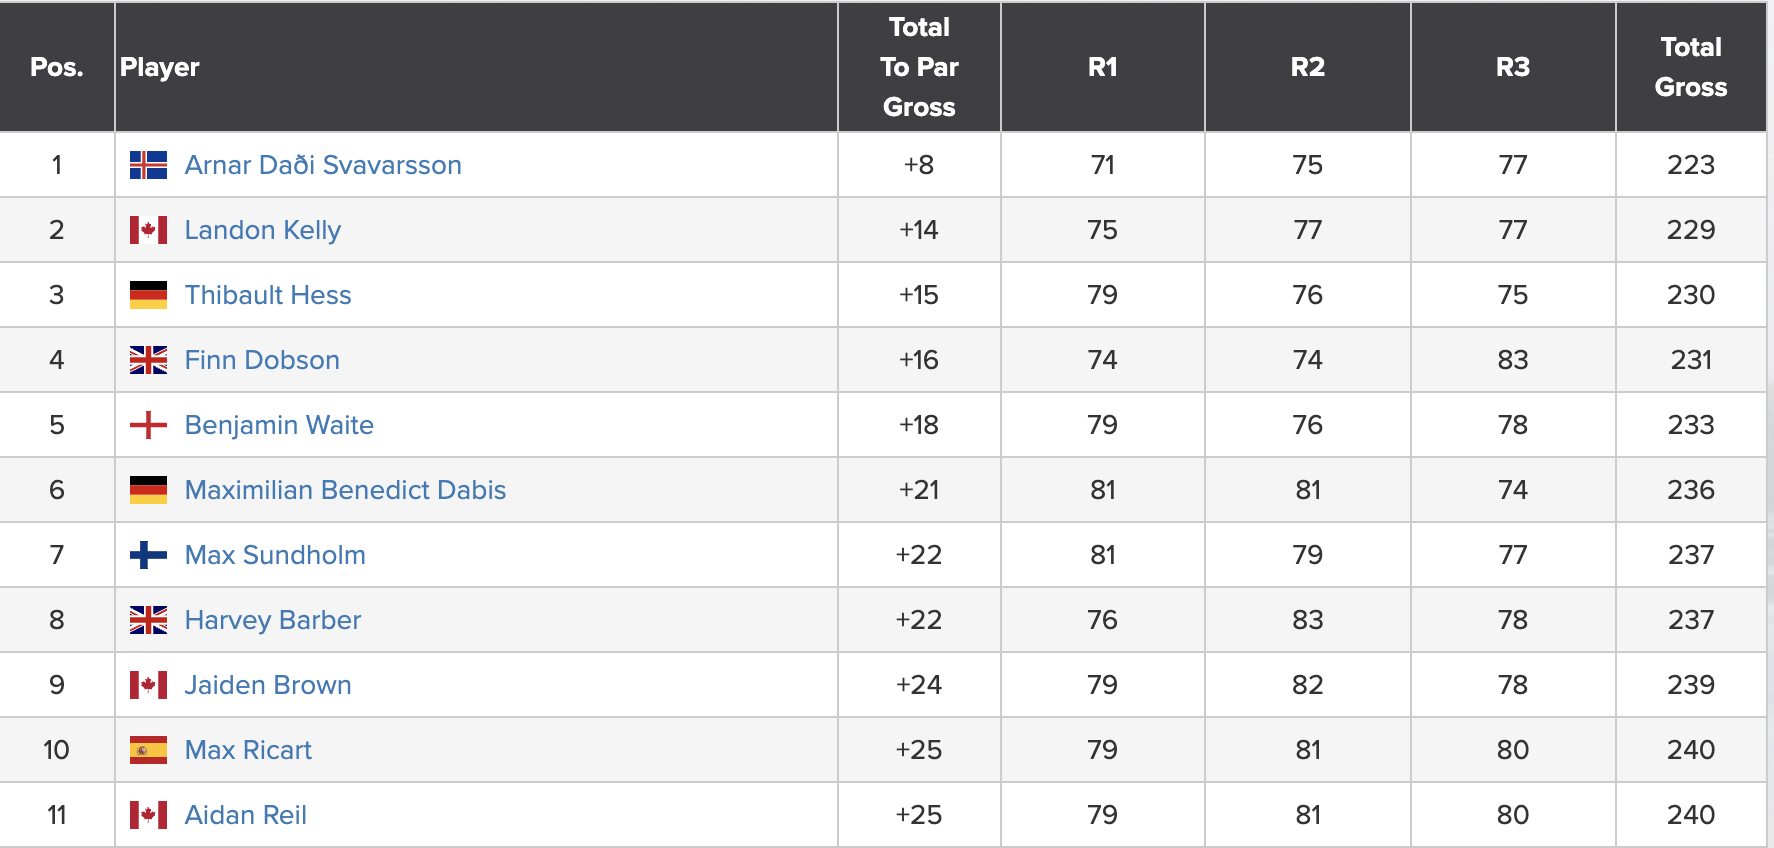Select the Player column header
The width and height of the screenshot is (1774, 848).
pyautogui.click(x=476, y=67)
